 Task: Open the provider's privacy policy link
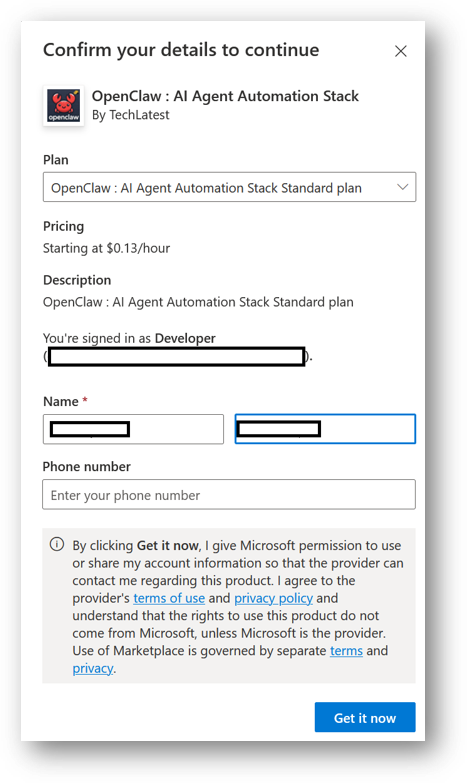pos(274,598)
